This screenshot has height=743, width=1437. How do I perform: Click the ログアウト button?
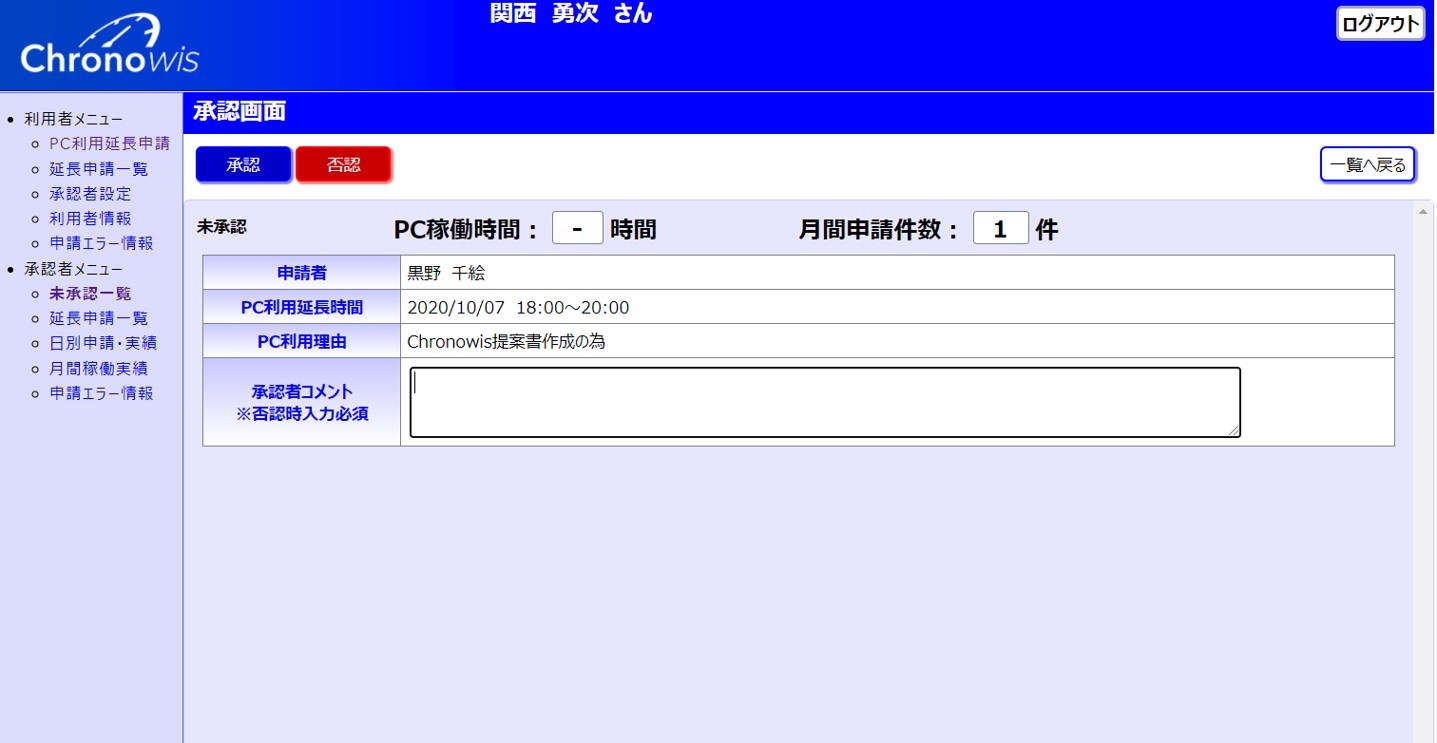[x=1380, y=24]
